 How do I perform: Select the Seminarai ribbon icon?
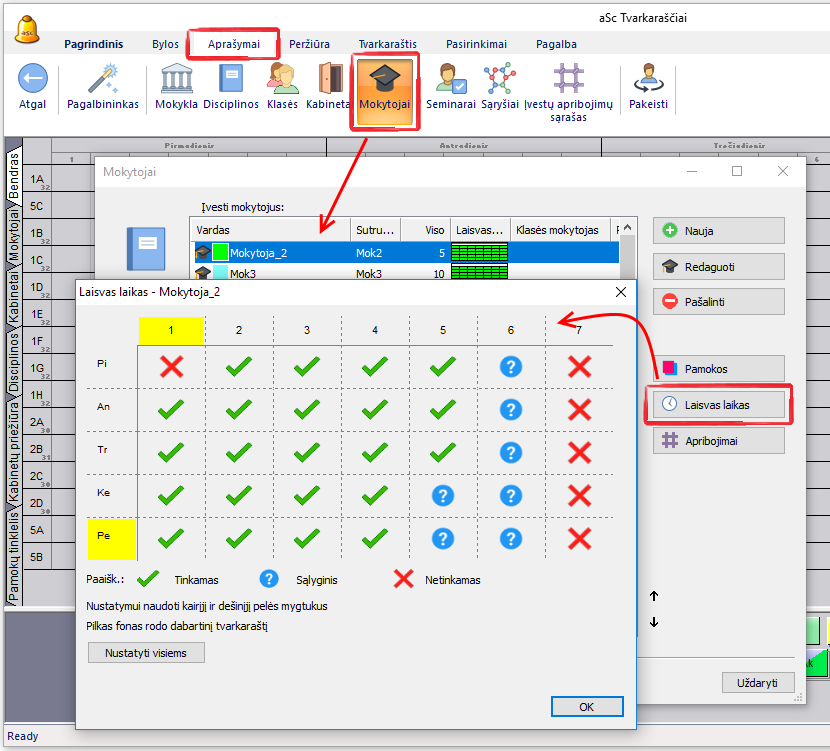[450, 80]
